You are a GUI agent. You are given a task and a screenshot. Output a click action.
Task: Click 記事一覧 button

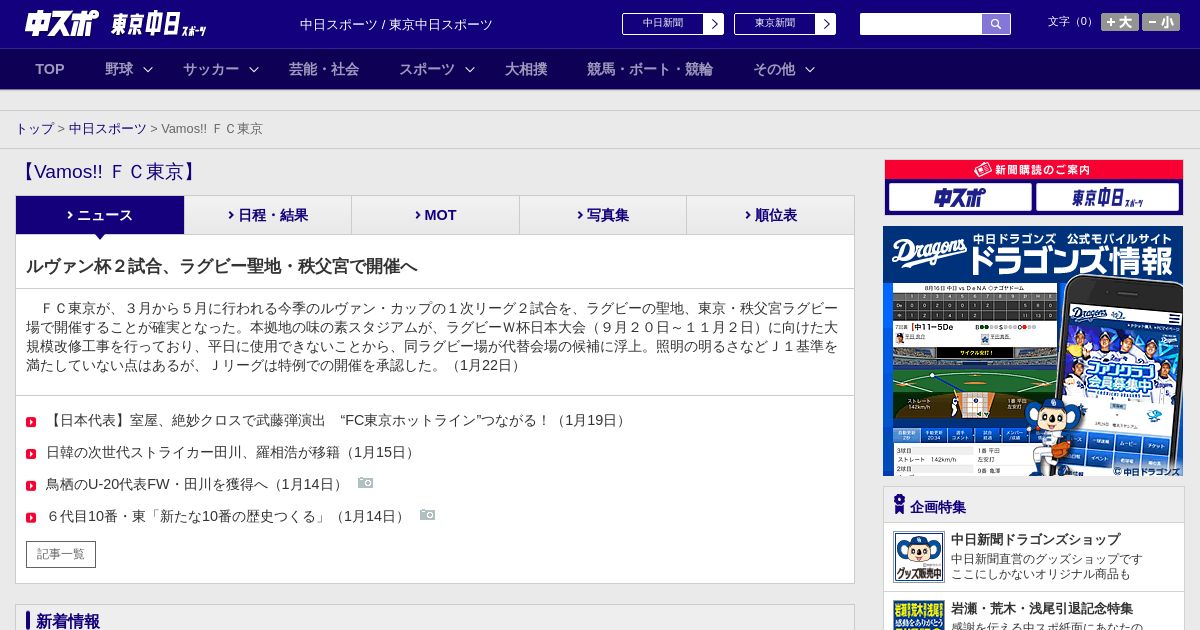[x=61, y=554]
